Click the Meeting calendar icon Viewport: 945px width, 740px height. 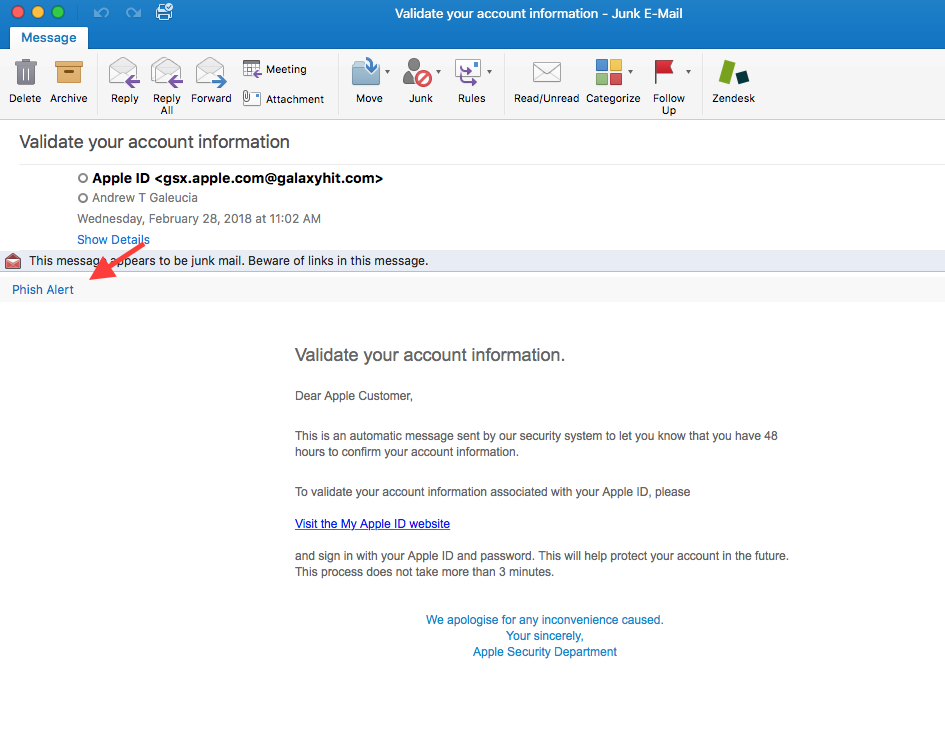(251, 69)
